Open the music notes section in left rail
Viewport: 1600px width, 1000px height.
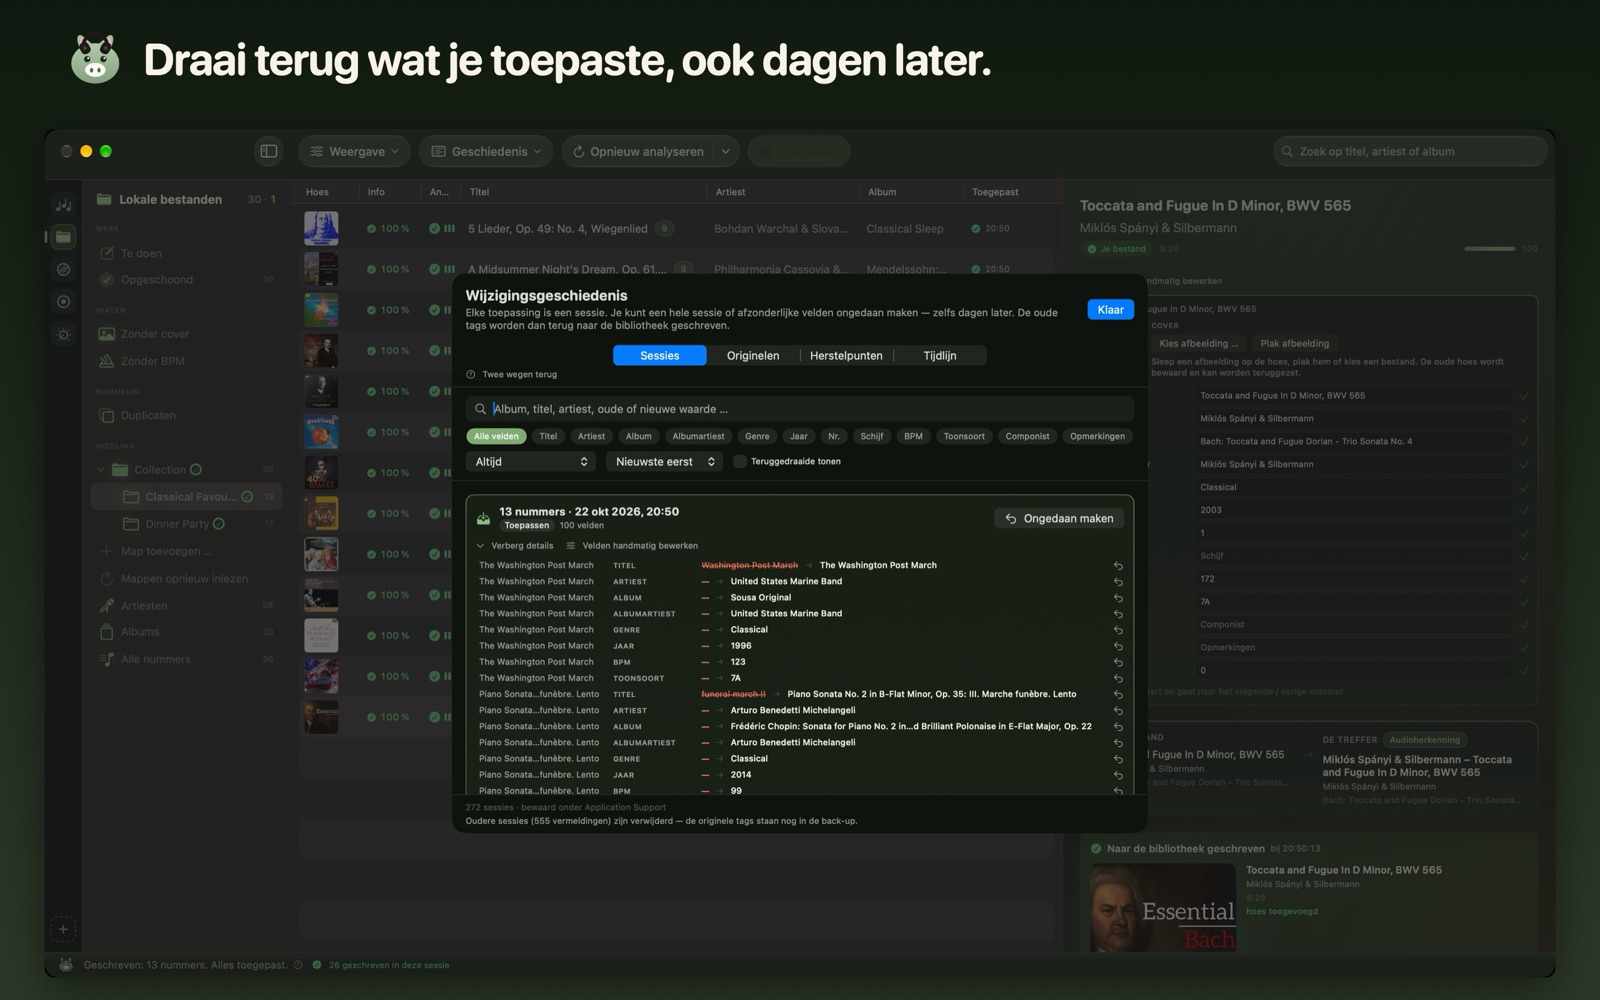coord(63,204)
